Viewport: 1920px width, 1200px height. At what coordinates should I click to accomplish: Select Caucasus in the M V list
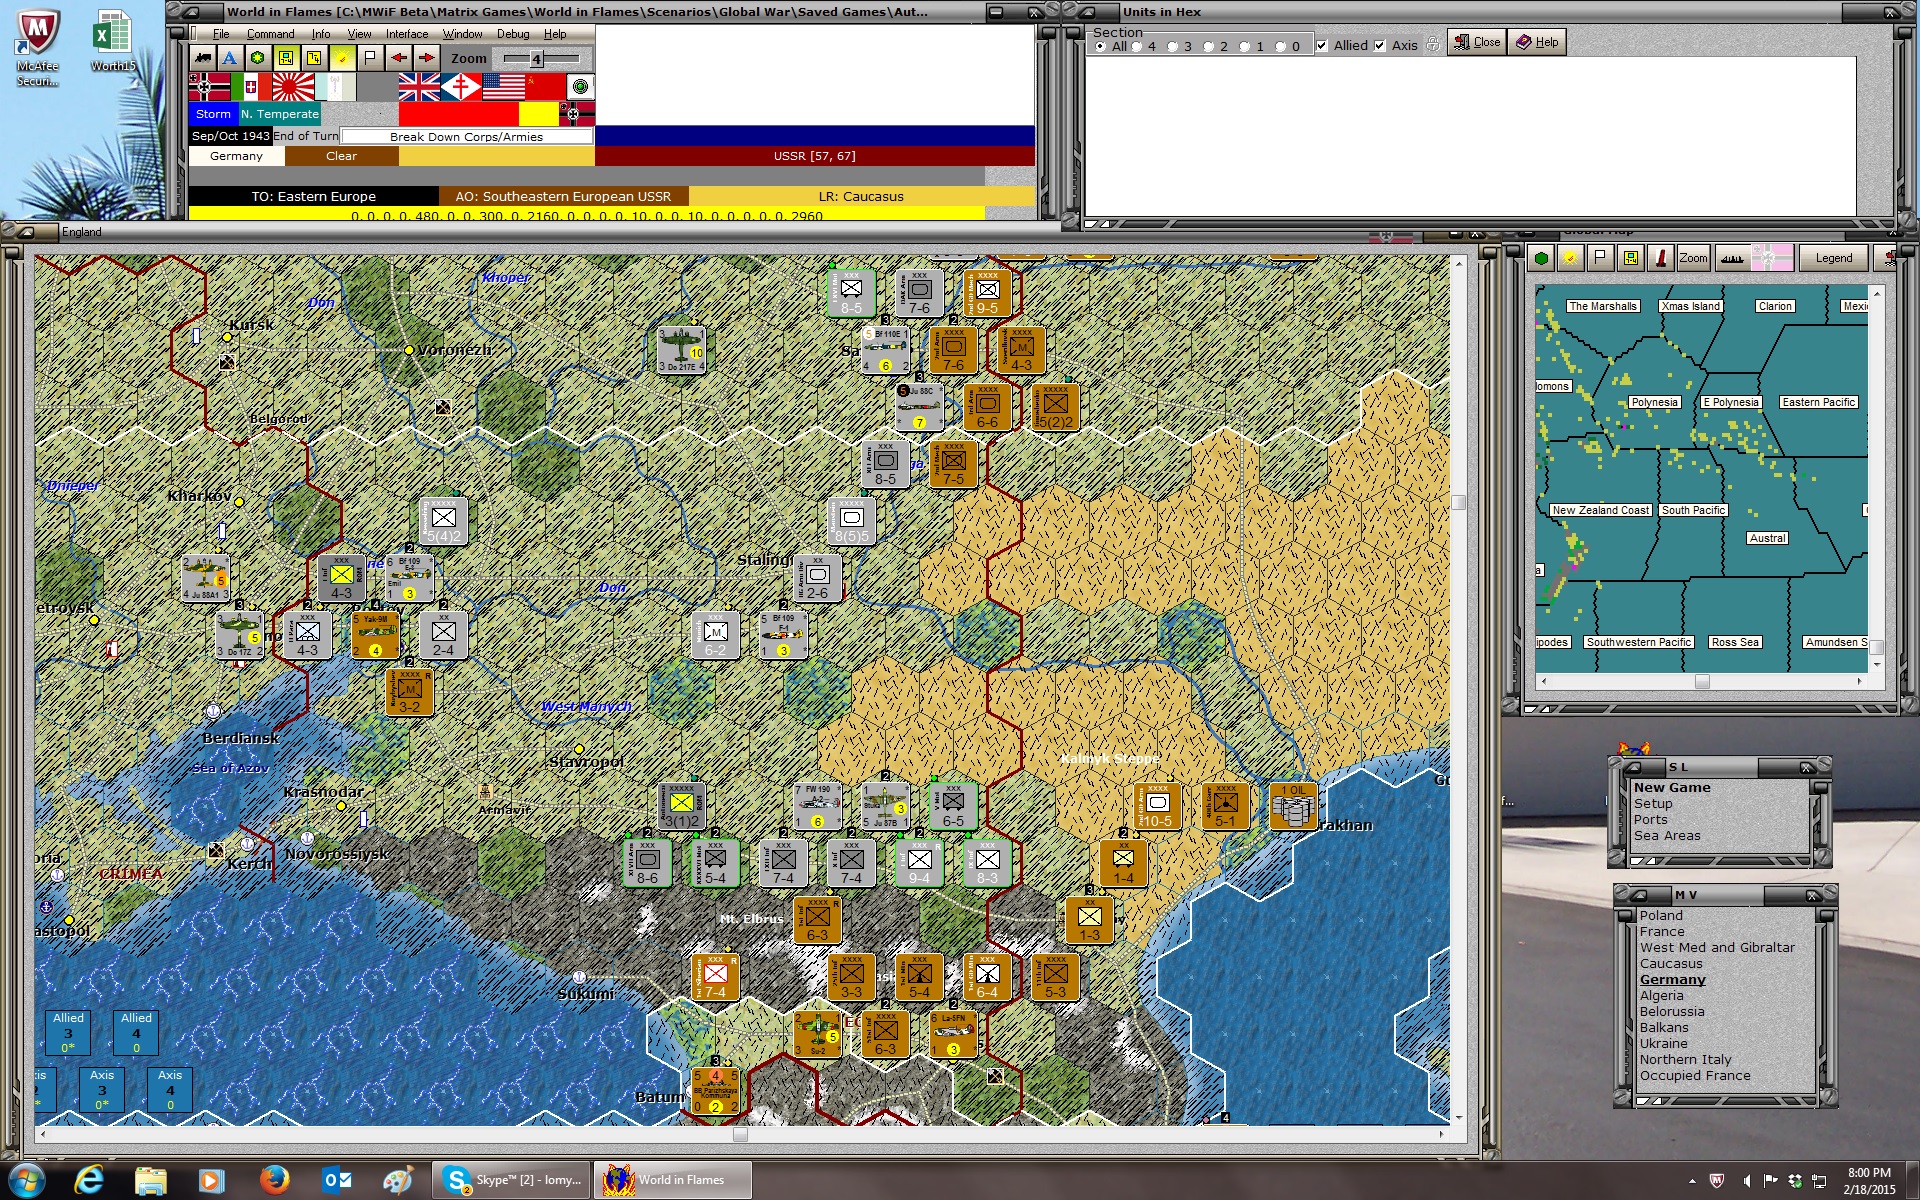click(1671, 964)
